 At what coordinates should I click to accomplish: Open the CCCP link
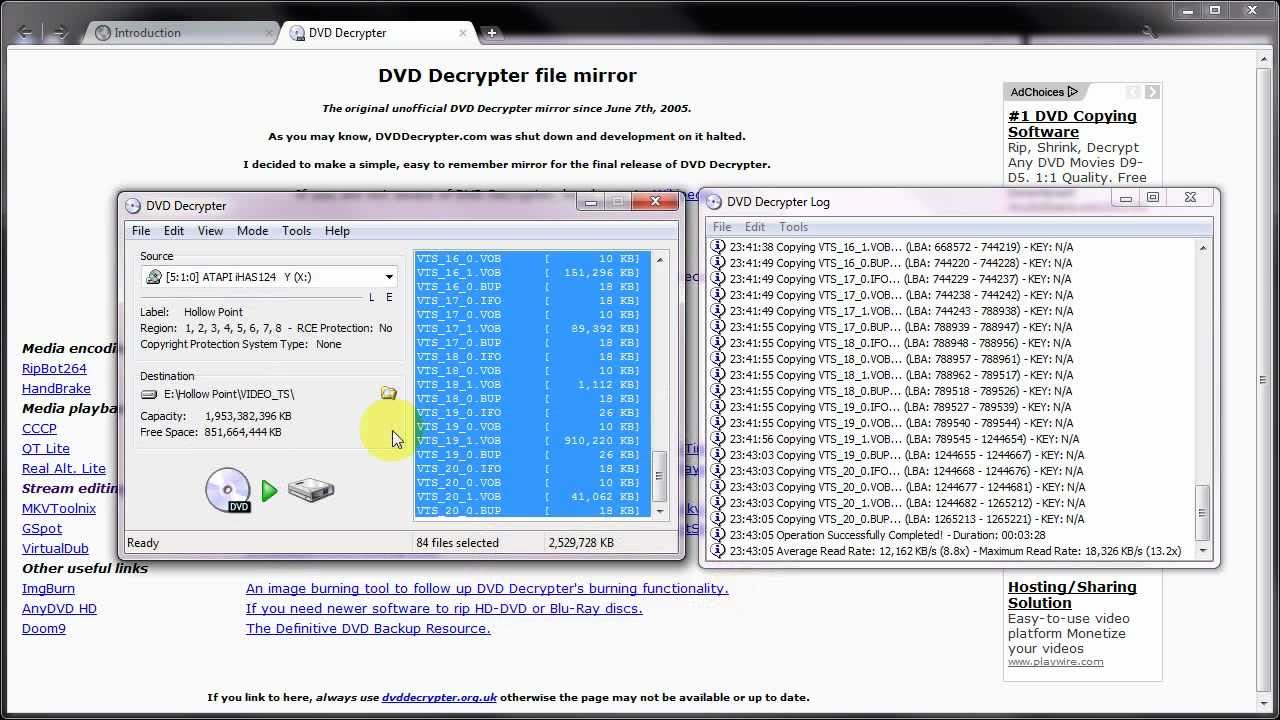coord(39,429)
